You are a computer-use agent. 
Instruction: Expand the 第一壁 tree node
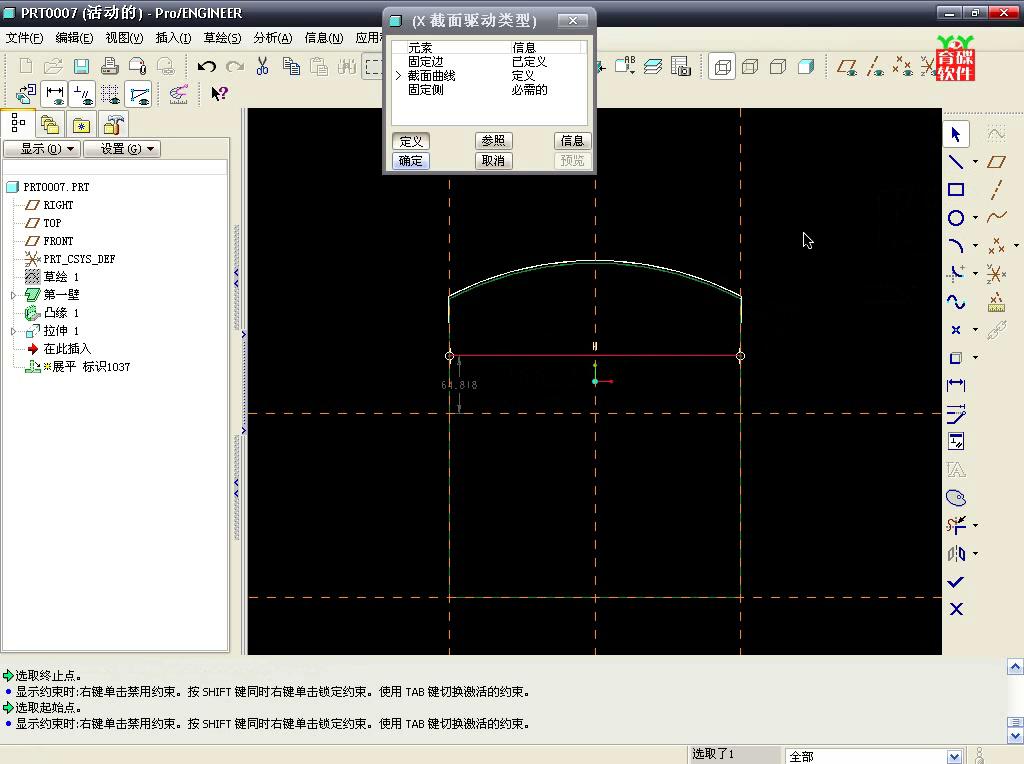point(14,295)
